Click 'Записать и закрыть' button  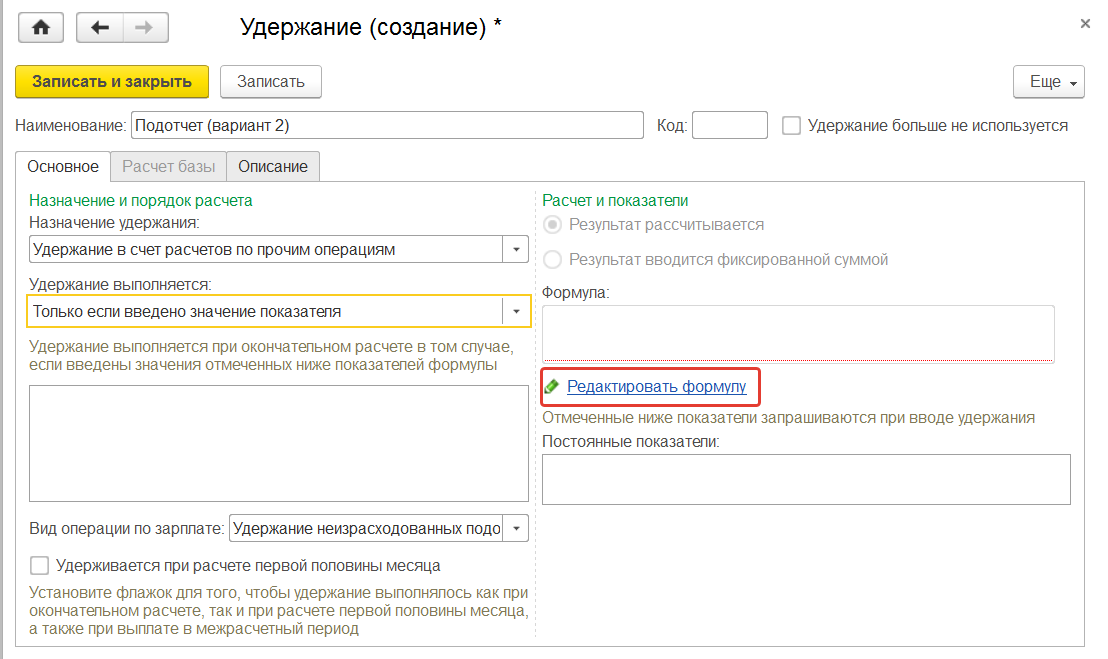pos(112,82)
